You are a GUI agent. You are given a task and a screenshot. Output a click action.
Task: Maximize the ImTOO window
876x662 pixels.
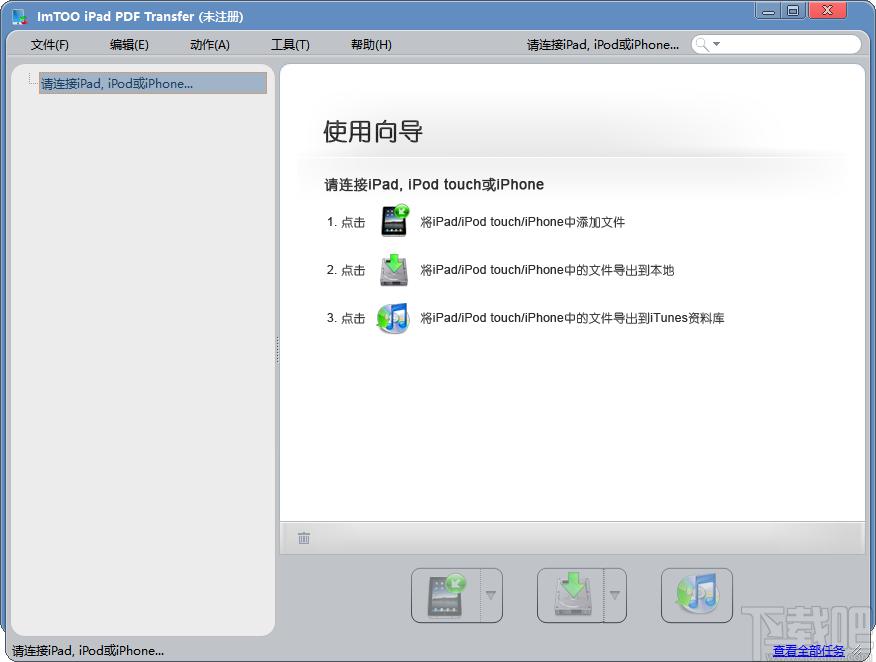[x=793, y=11]
